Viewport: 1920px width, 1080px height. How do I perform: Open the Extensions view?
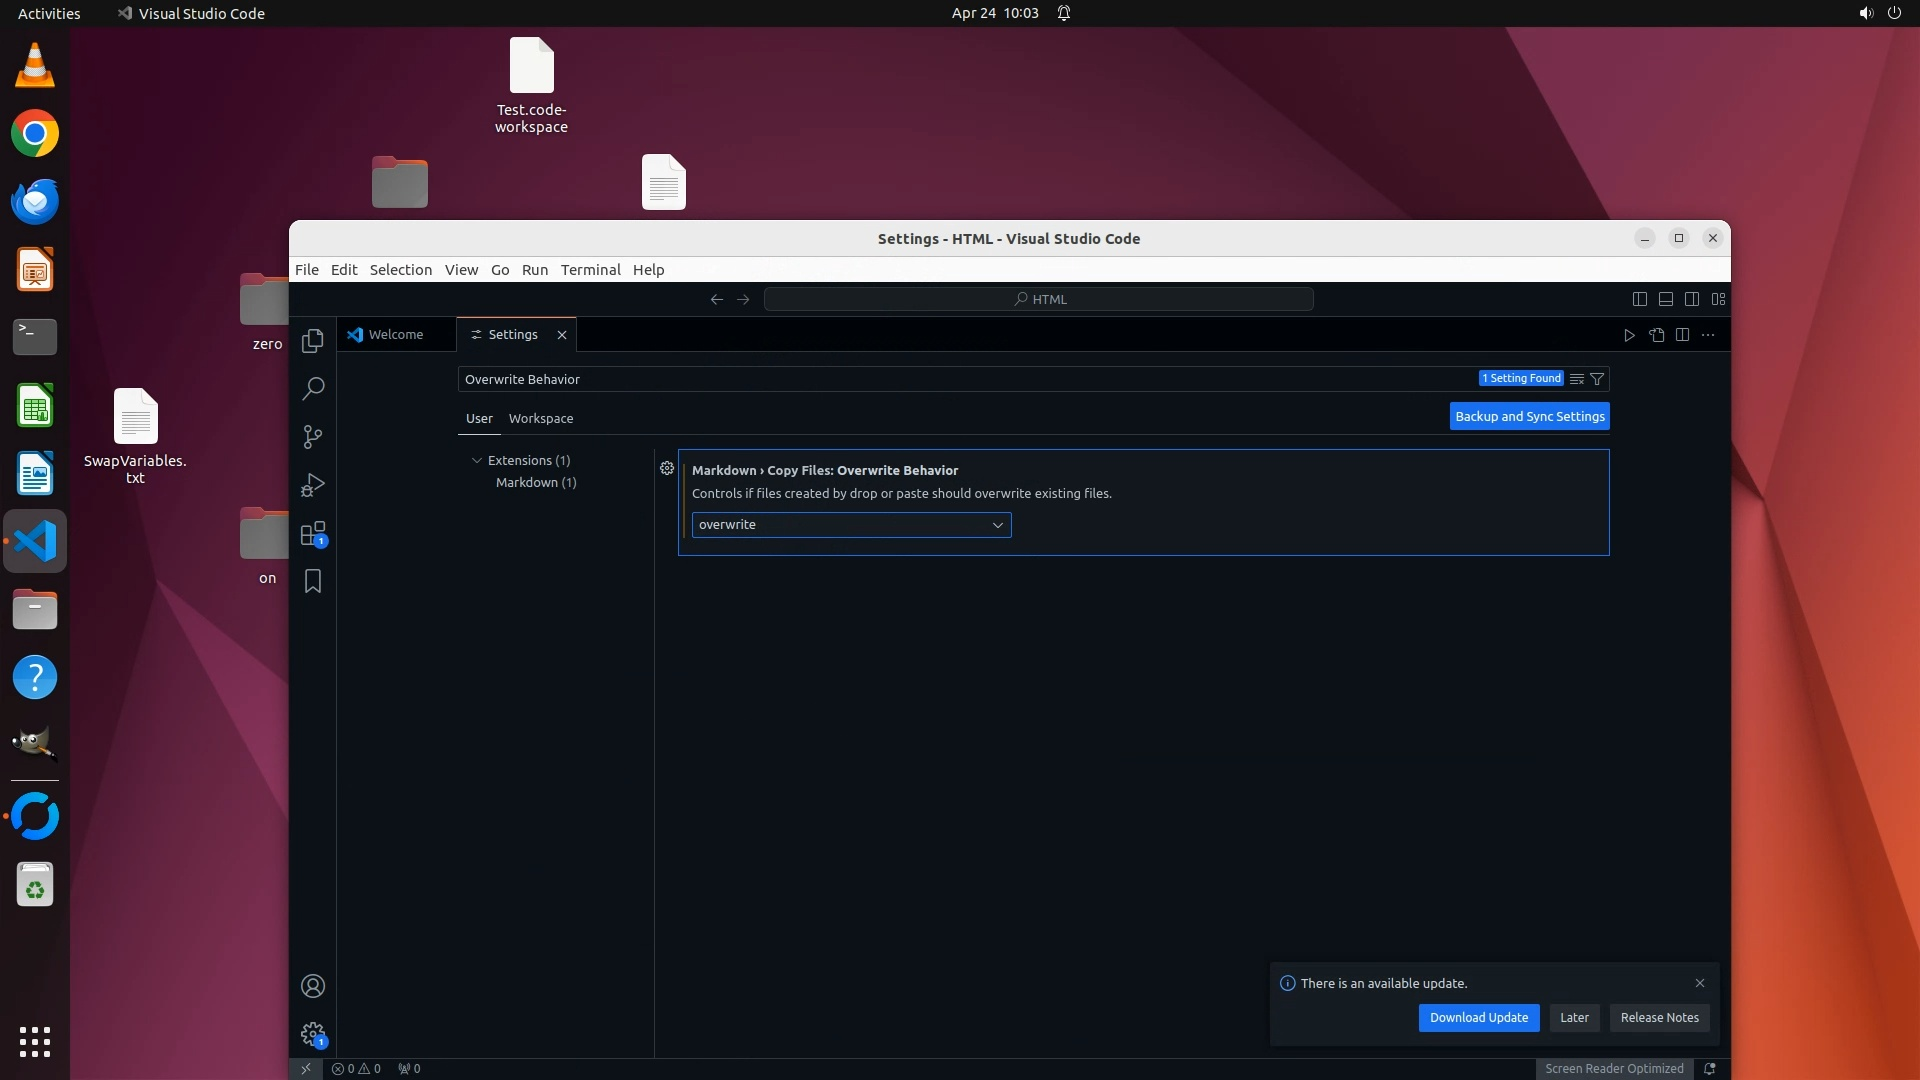(313, 533)
